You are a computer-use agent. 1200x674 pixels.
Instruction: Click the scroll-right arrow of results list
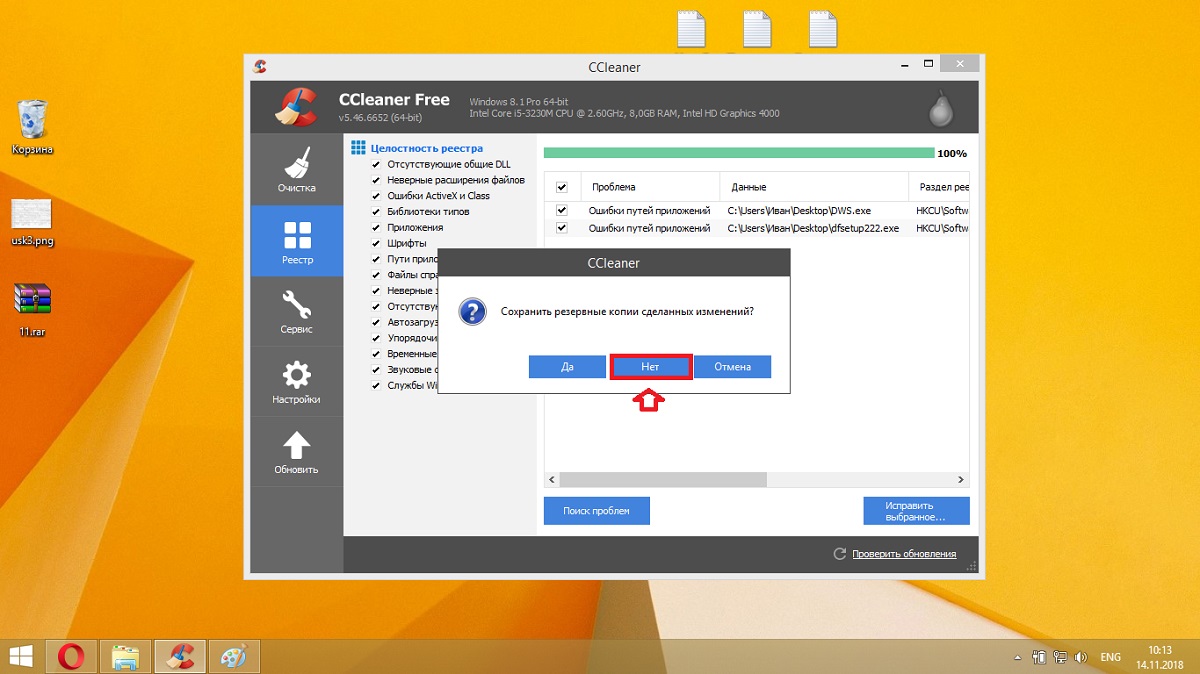pyautogui.click(x=961, y=480)
